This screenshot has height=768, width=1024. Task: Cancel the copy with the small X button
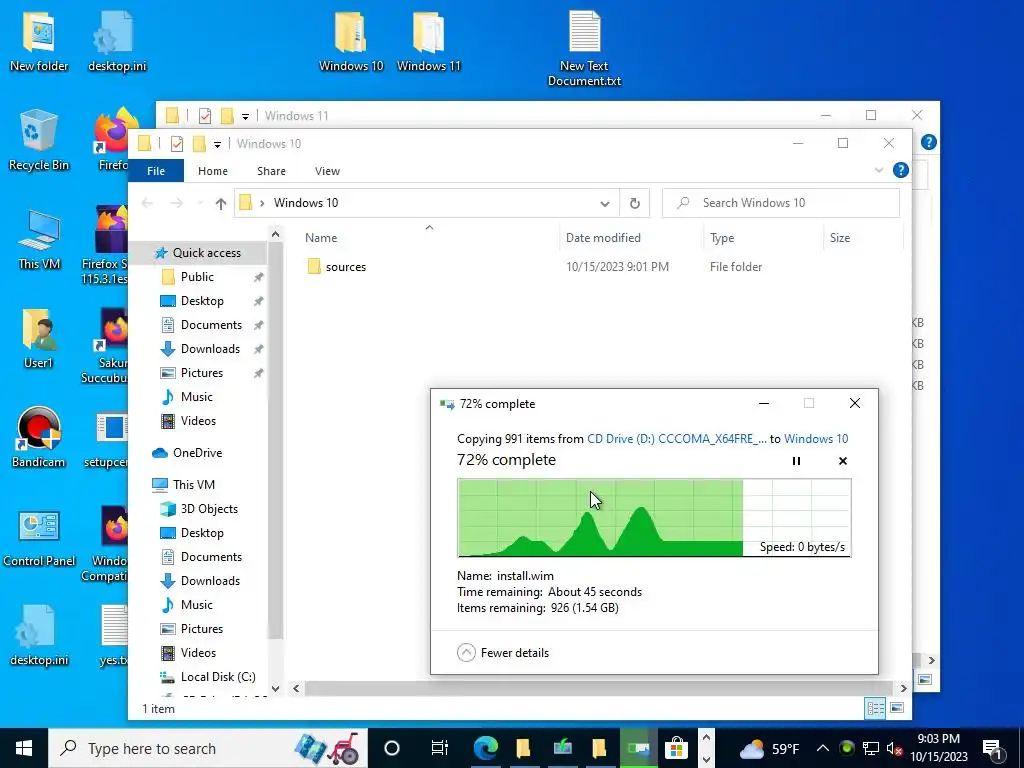[842, 461]
